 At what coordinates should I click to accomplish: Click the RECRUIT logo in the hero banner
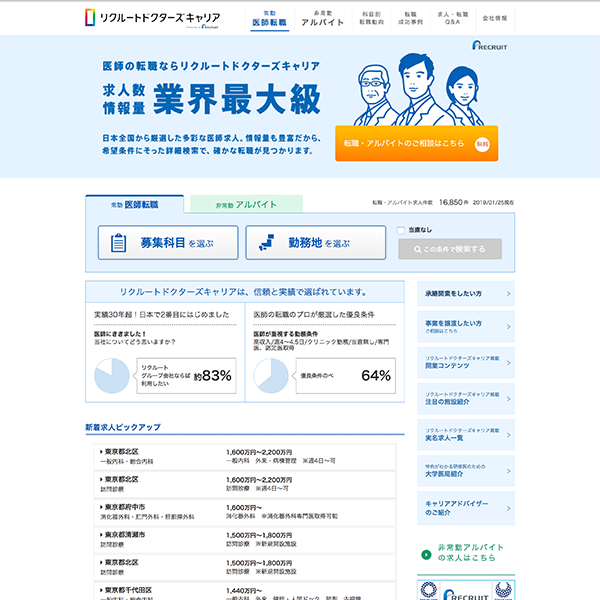489,46
